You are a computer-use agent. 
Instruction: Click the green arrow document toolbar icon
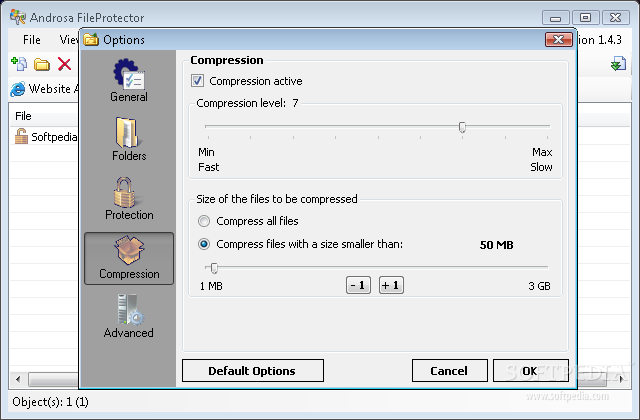[618, 64]
